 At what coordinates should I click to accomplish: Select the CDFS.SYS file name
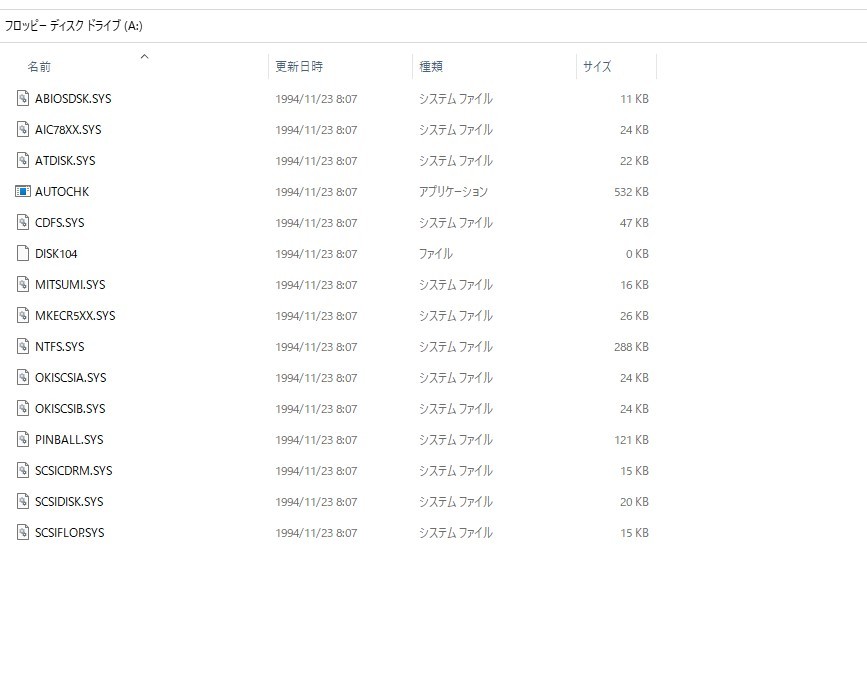60,222
